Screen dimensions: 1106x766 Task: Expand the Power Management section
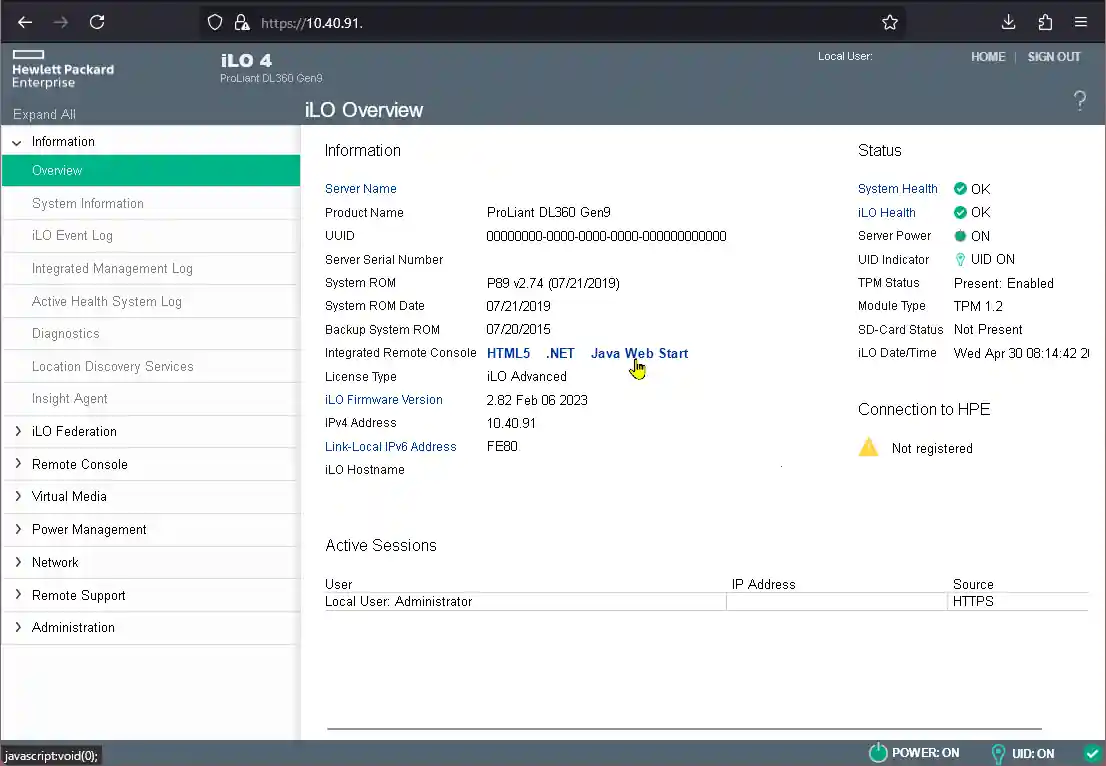[x=18, y=529]
